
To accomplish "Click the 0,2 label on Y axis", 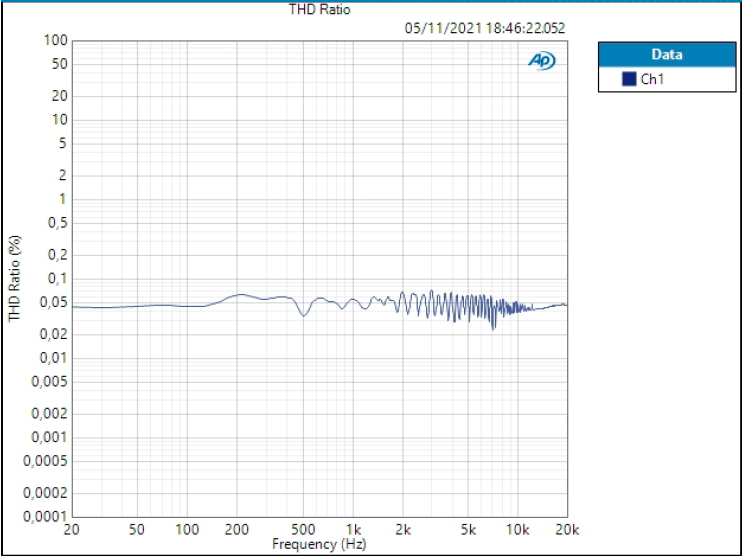I will 58,255.
